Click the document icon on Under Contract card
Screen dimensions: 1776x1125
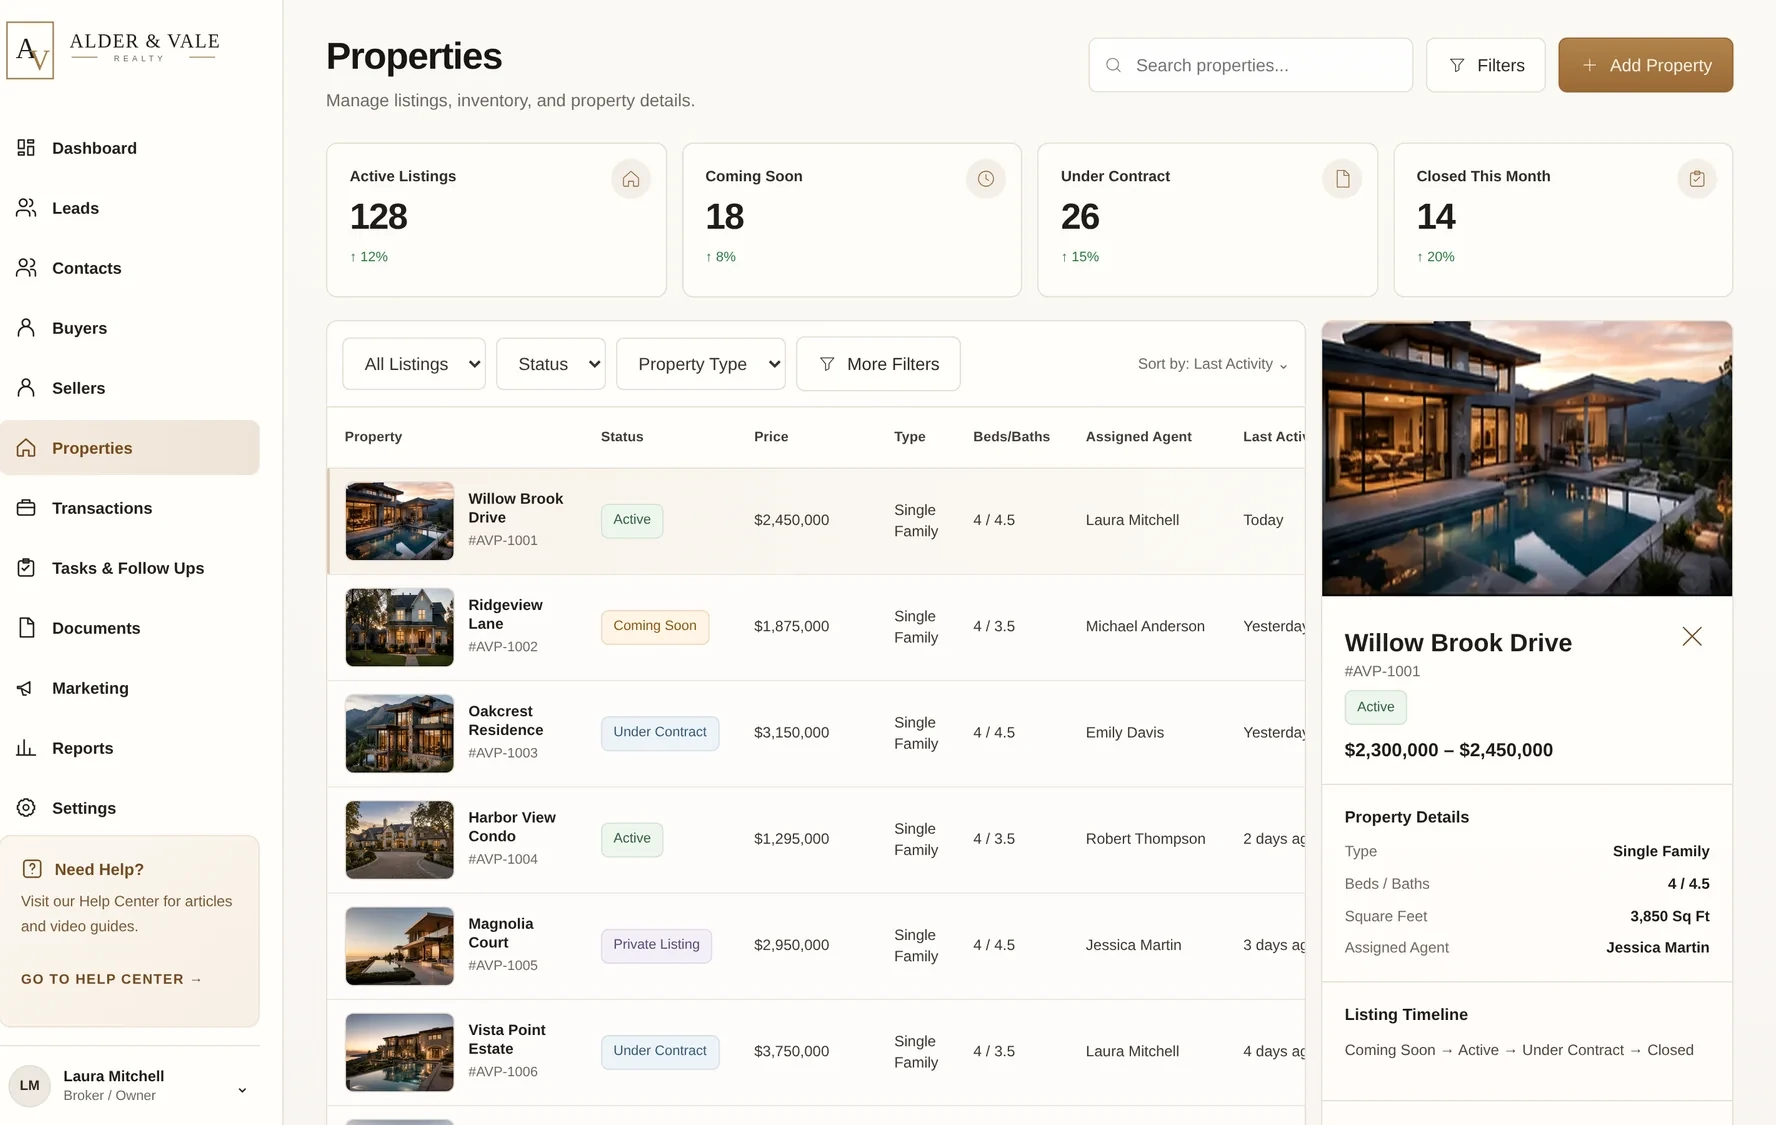pos(1342,179)
